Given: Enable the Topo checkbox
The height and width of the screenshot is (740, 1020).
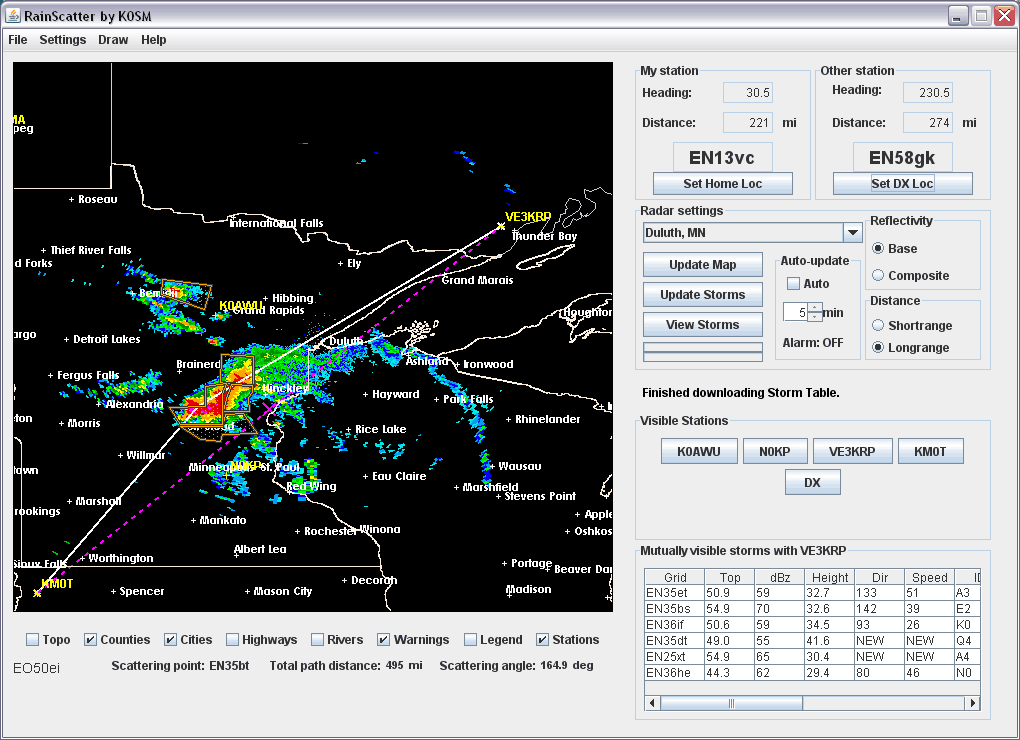Looking at the screenshot, I should click(33, 640).
